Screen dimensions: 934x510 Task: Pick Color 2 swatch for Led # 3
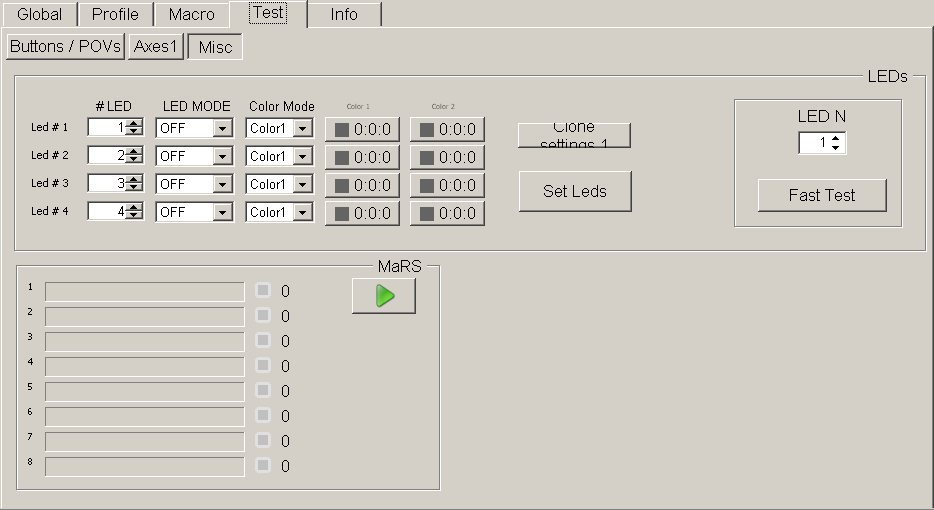(447, 185)
